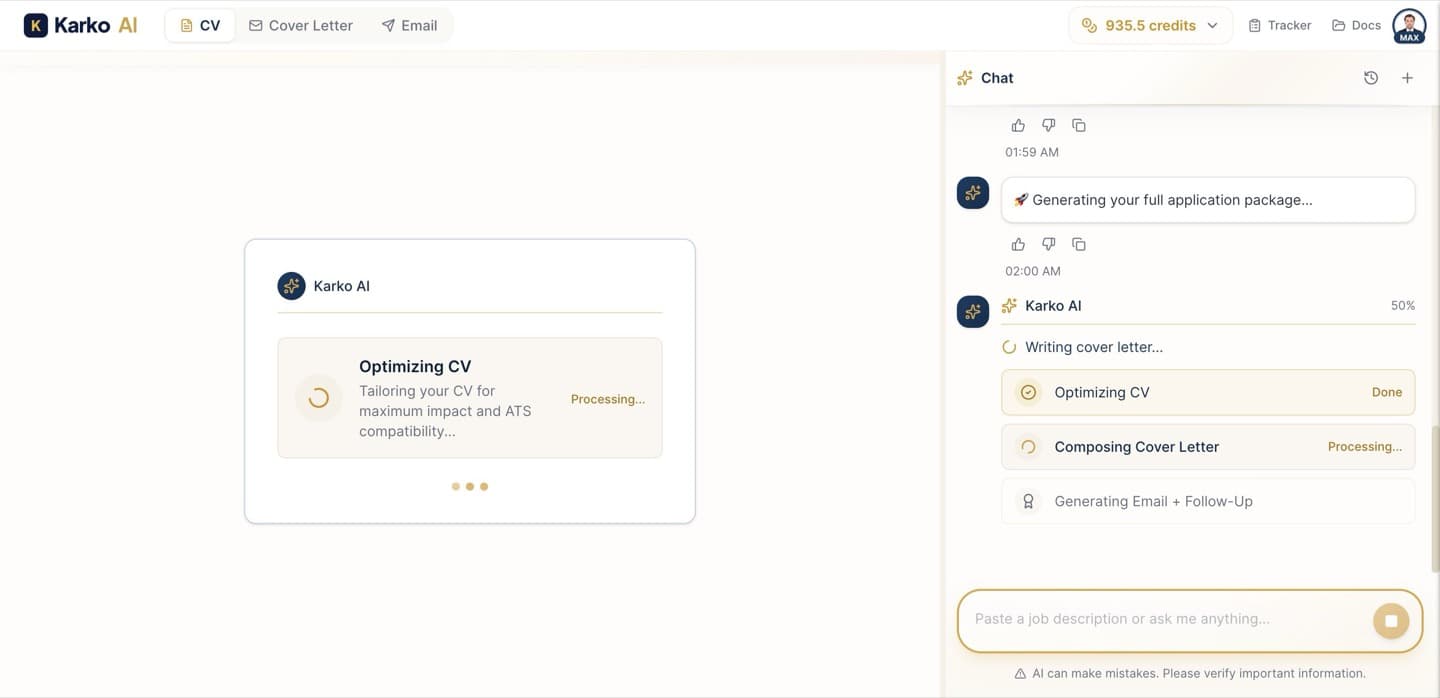Click the Karko AI logo in the header
Screen dimensions: 1440x698
point(80,24)
